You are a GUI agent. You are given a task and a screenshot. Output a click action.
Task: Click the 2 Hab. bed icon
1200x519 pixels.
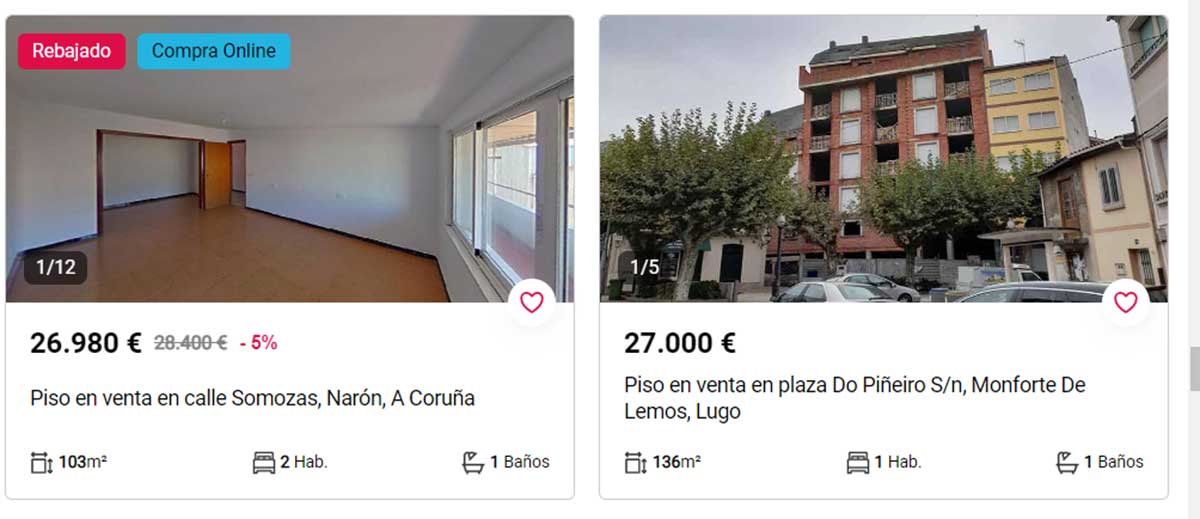[x=264, y=463]
